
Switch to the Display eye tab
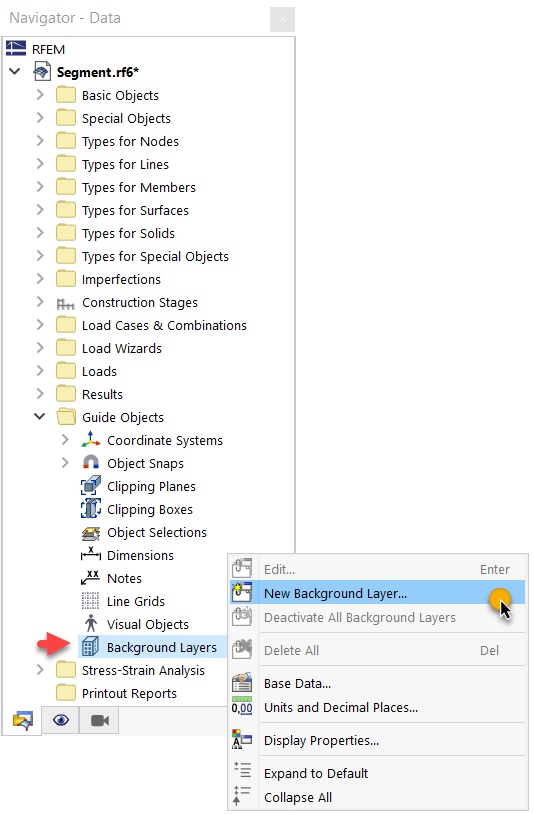61,720
